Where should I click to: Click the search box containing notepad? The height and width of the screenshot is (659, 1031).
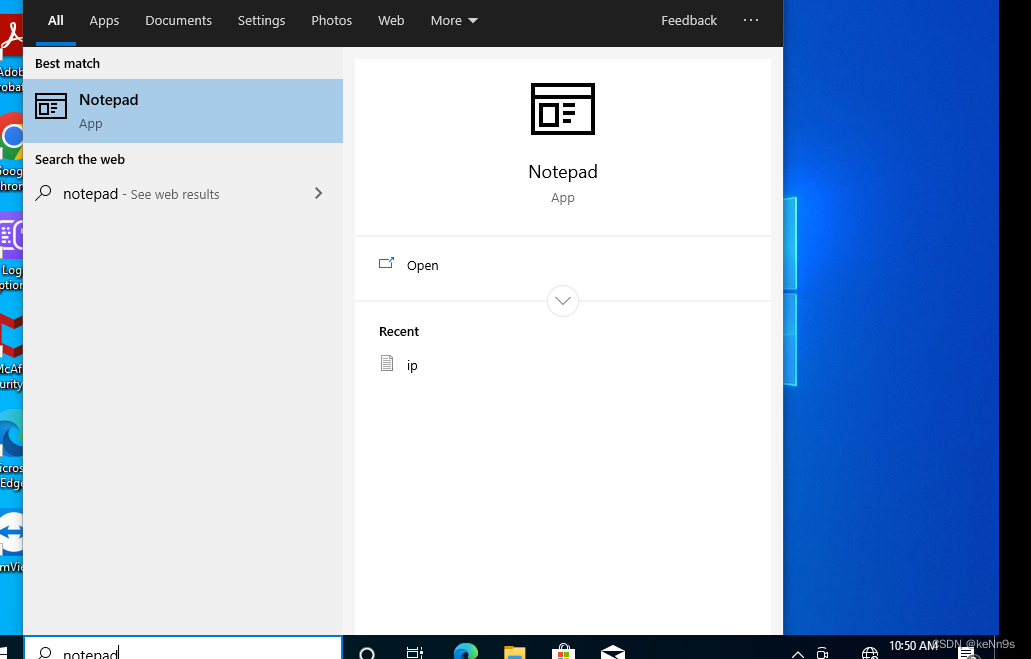click(x=183, y=648)
